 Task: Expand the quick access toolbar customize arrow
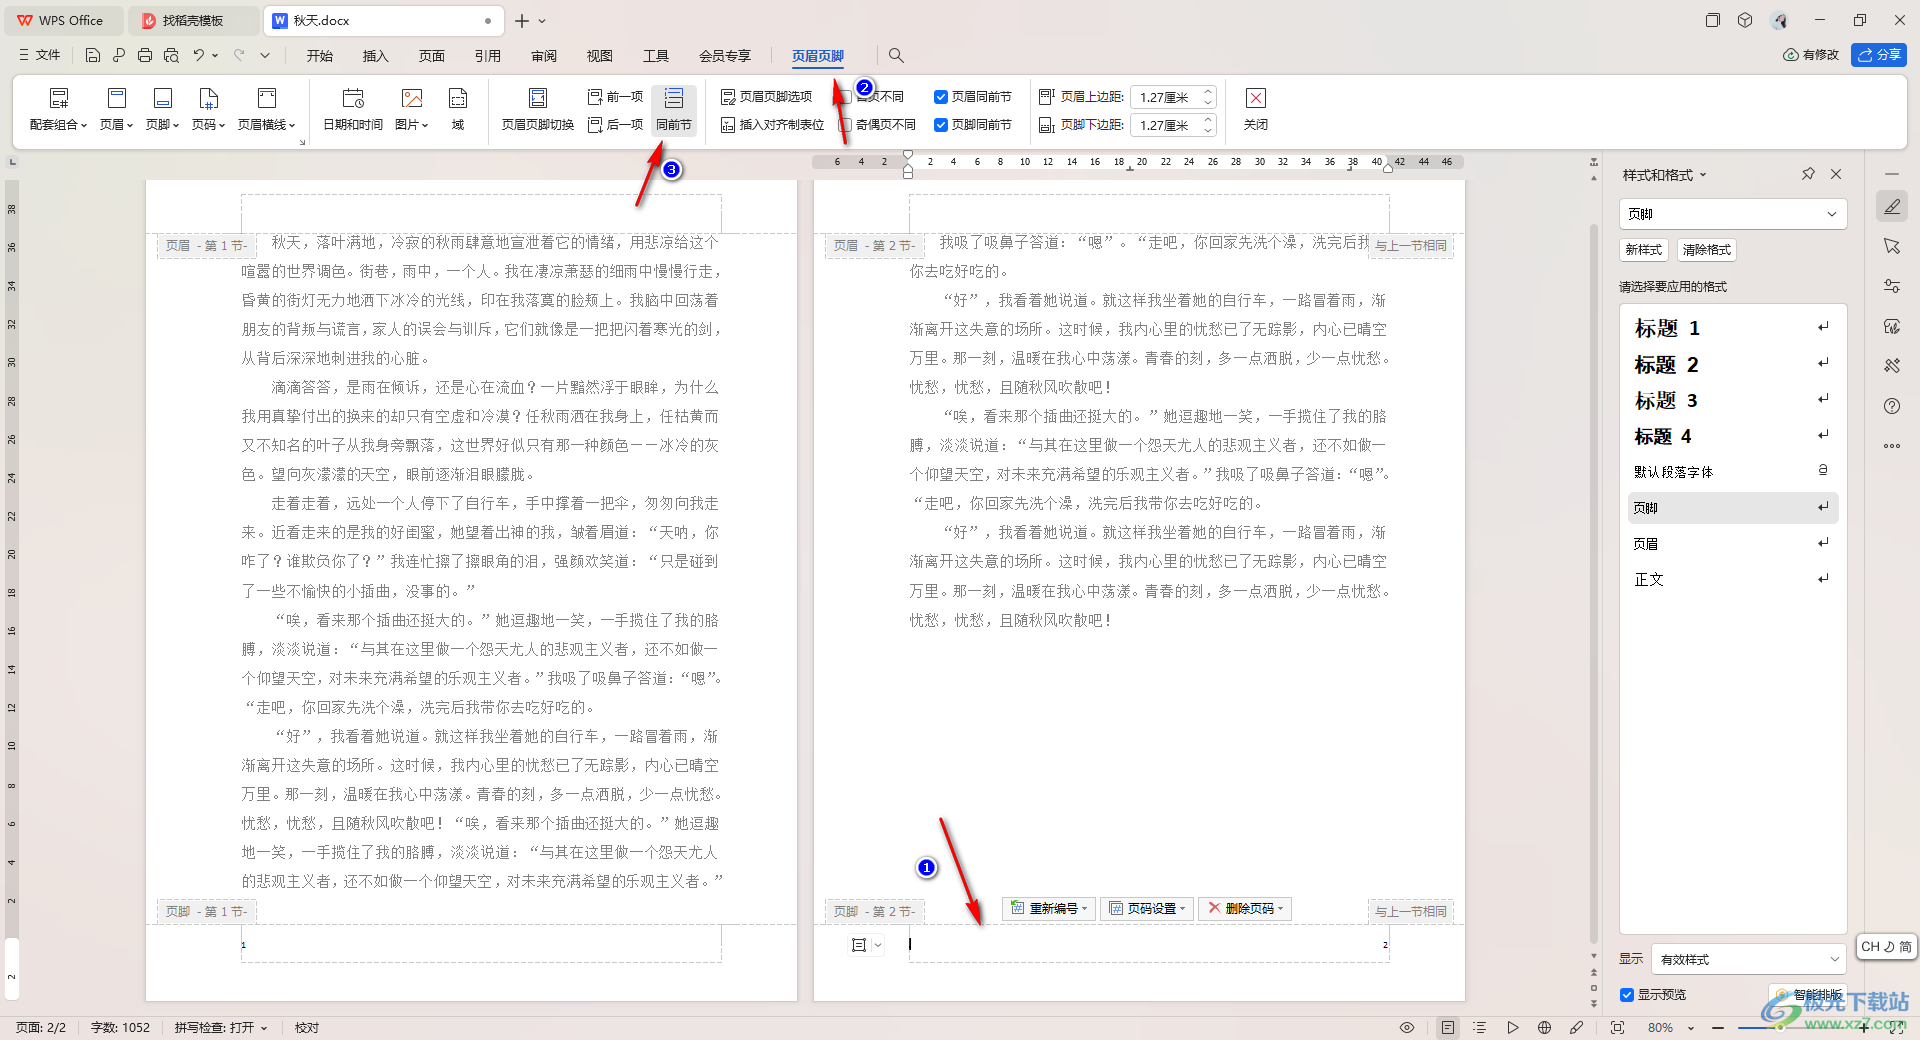point(265,55)
